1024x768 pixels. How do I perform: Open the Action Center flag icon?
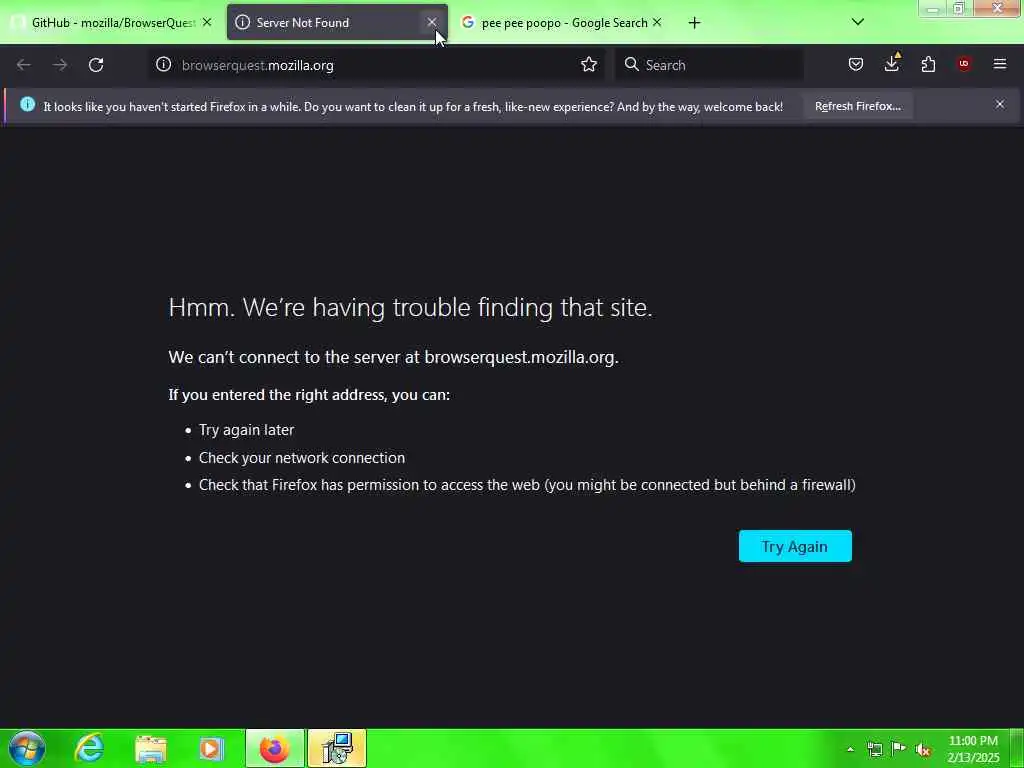click(899, 749)
